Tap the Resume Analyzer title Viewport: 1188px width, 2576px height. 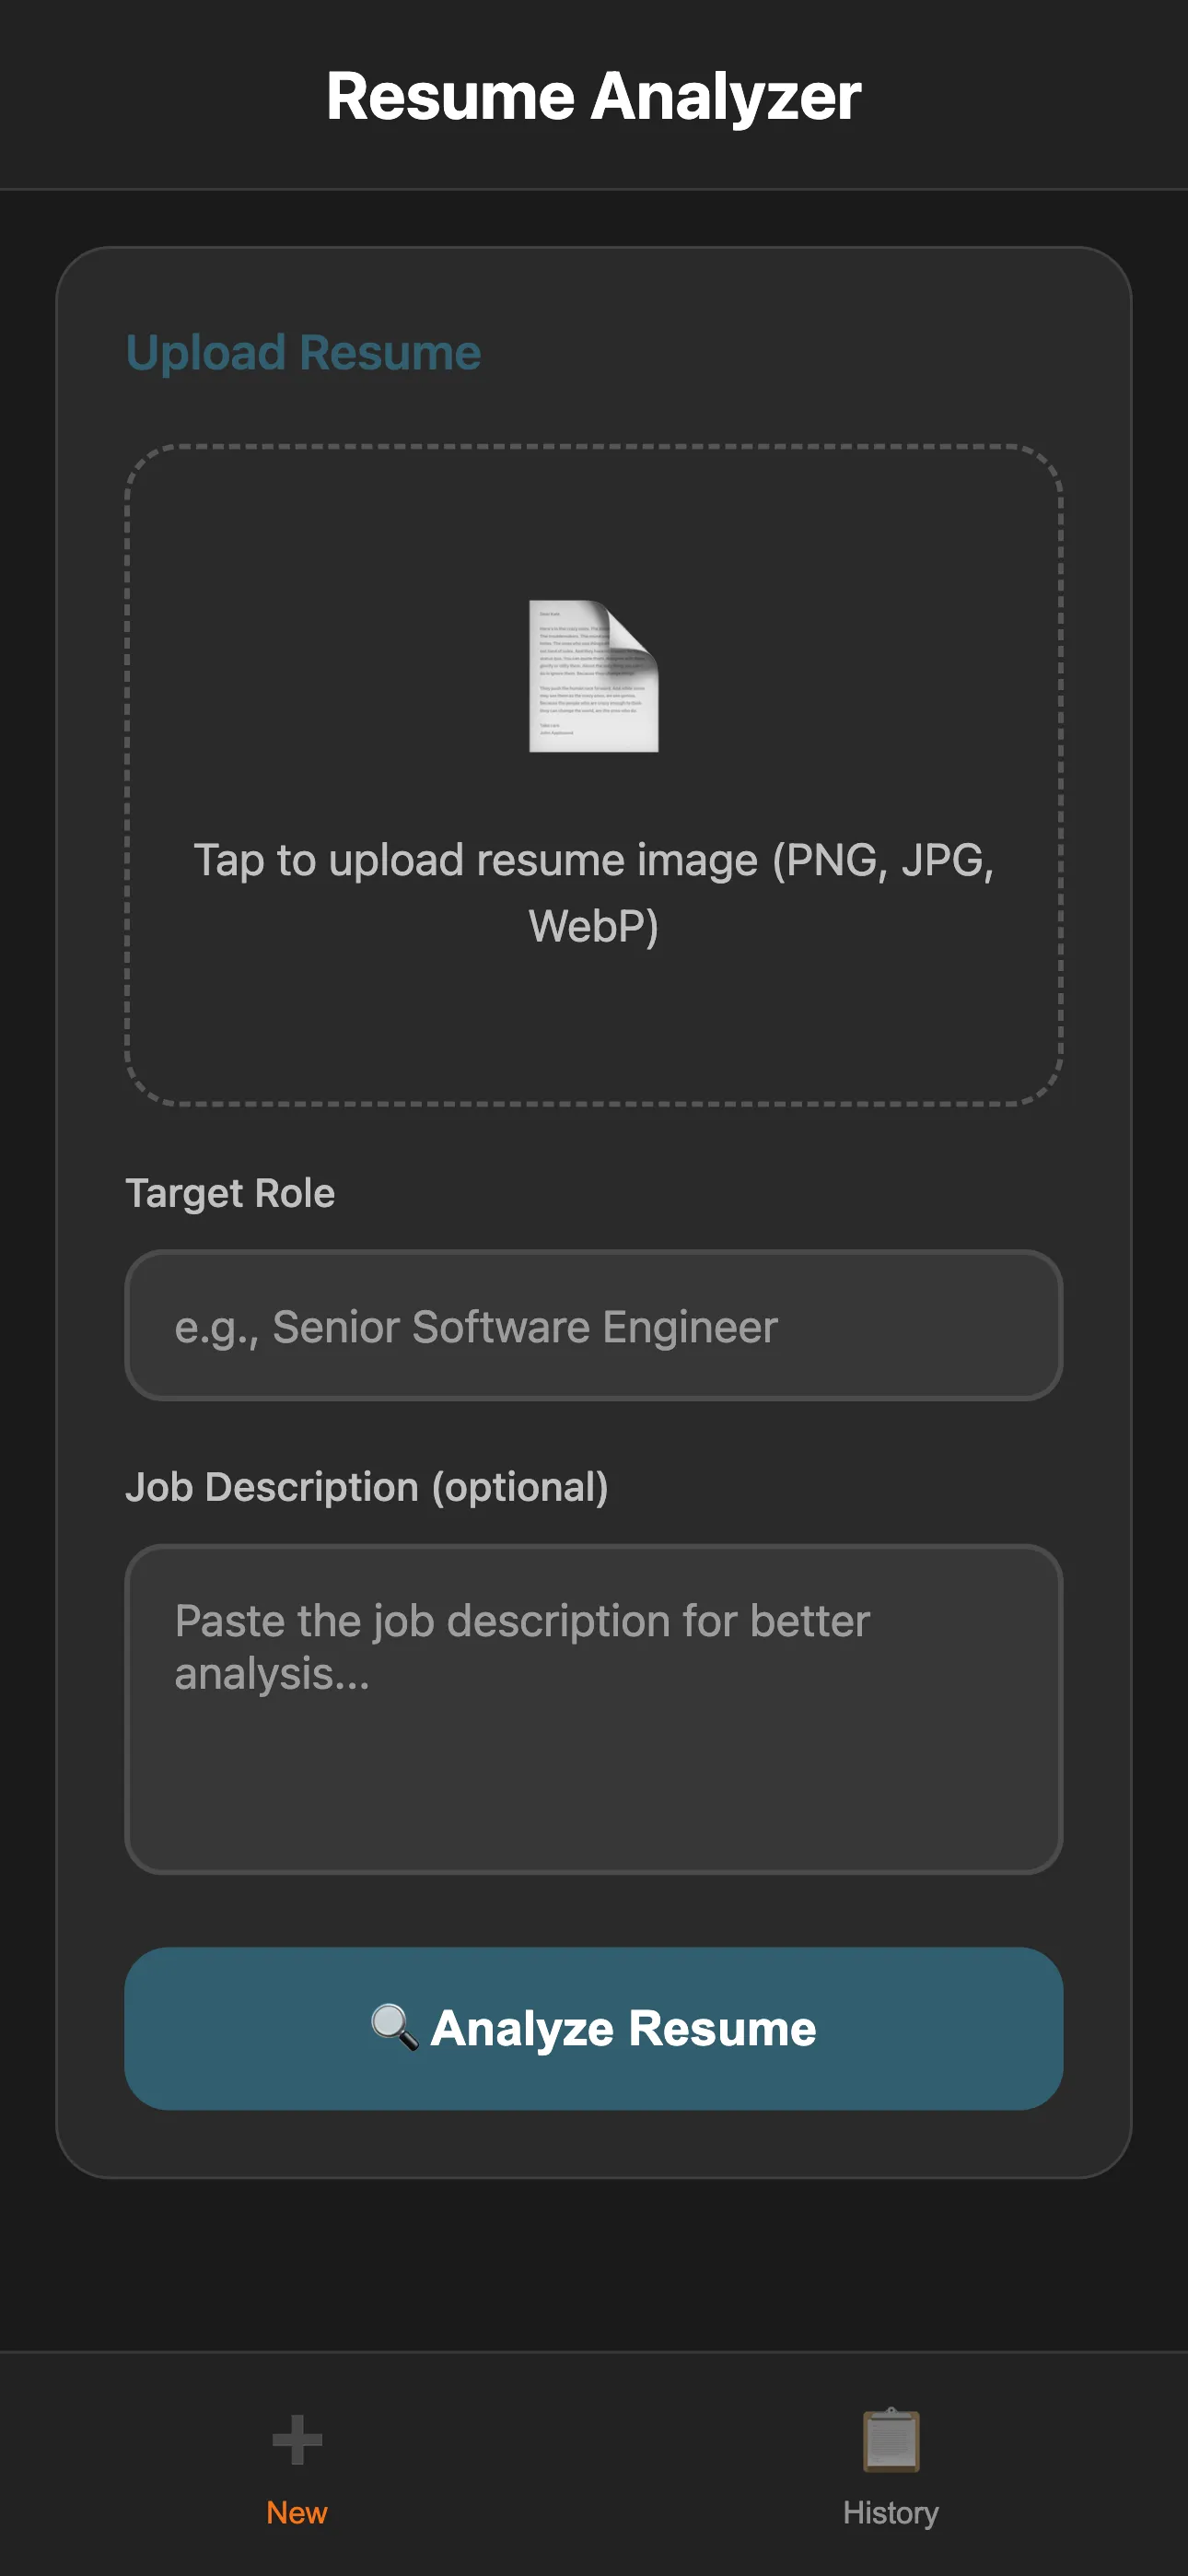pos(594,96)
